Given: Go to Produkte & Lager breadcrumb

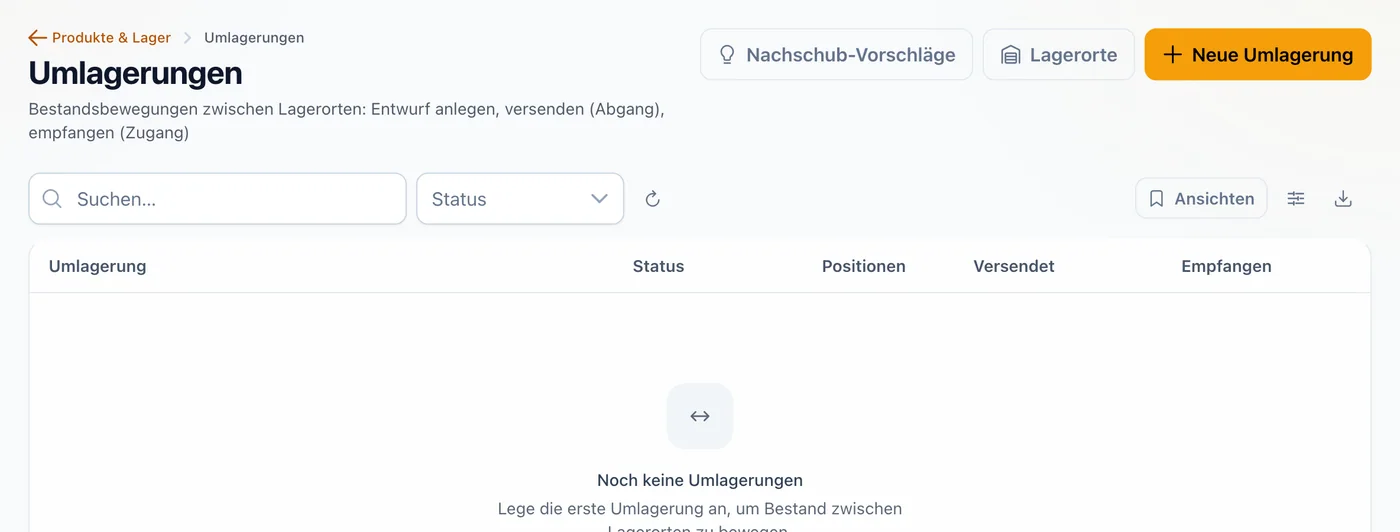Looking at the screenshot, I should 111,38.
